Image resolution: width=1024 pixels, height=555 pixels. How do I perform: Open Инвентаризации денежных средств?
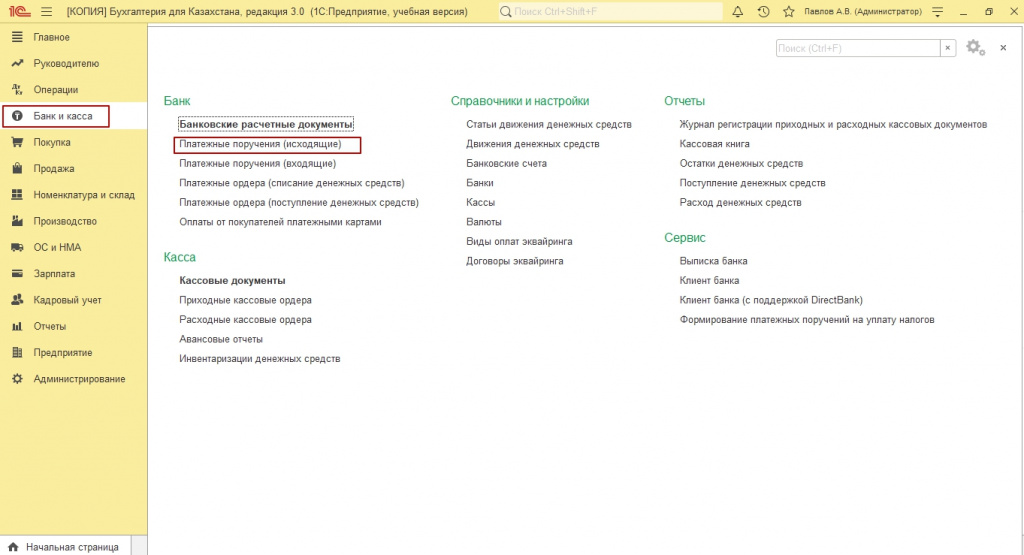(x=259, y=358)
